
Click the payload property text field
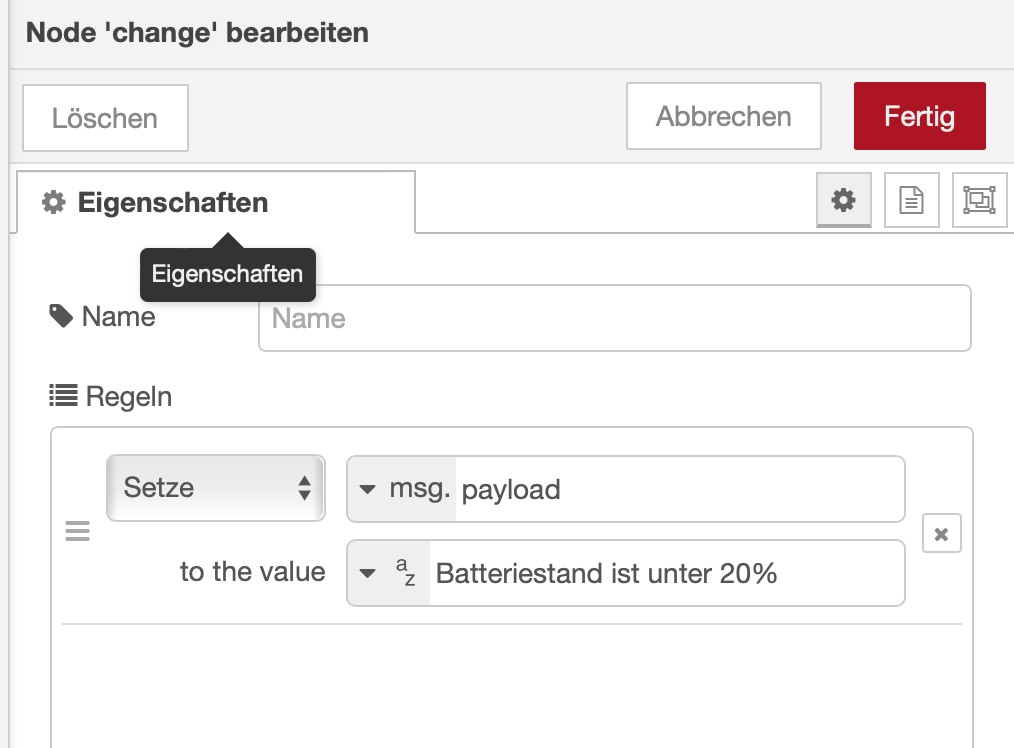678,489
